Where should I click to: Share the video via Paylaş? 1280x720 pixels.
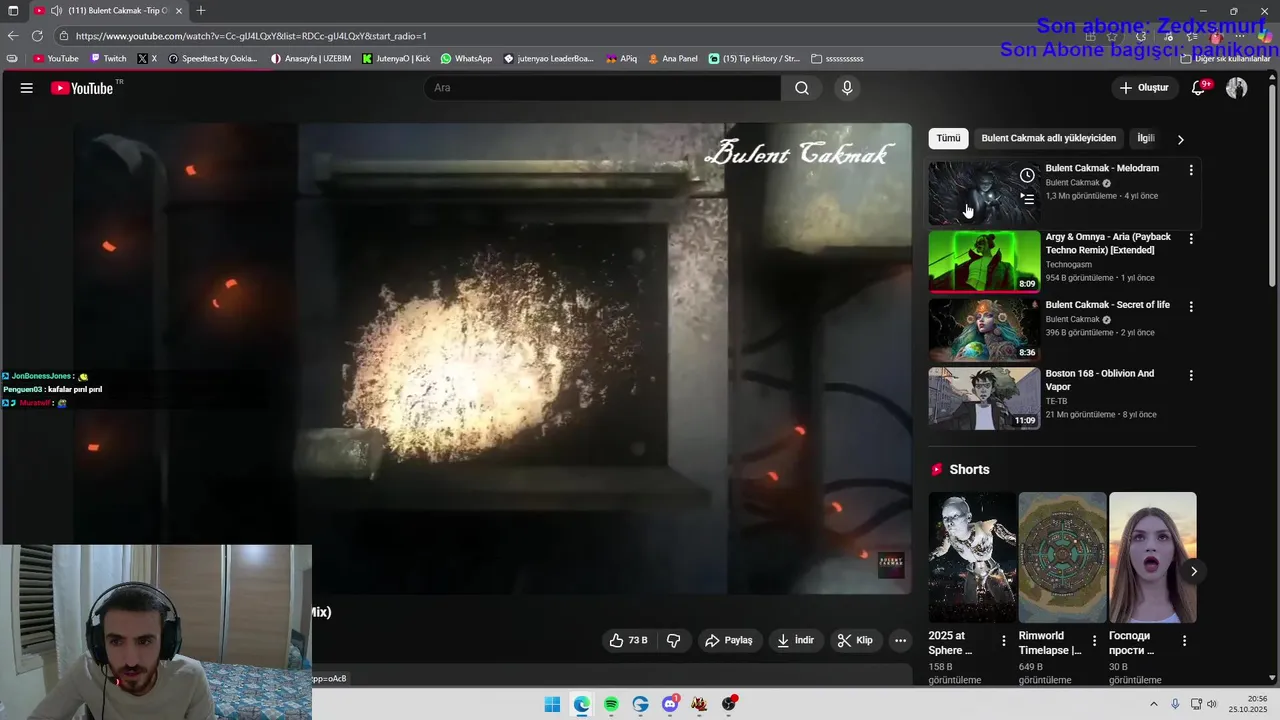(x=728, y=640)
